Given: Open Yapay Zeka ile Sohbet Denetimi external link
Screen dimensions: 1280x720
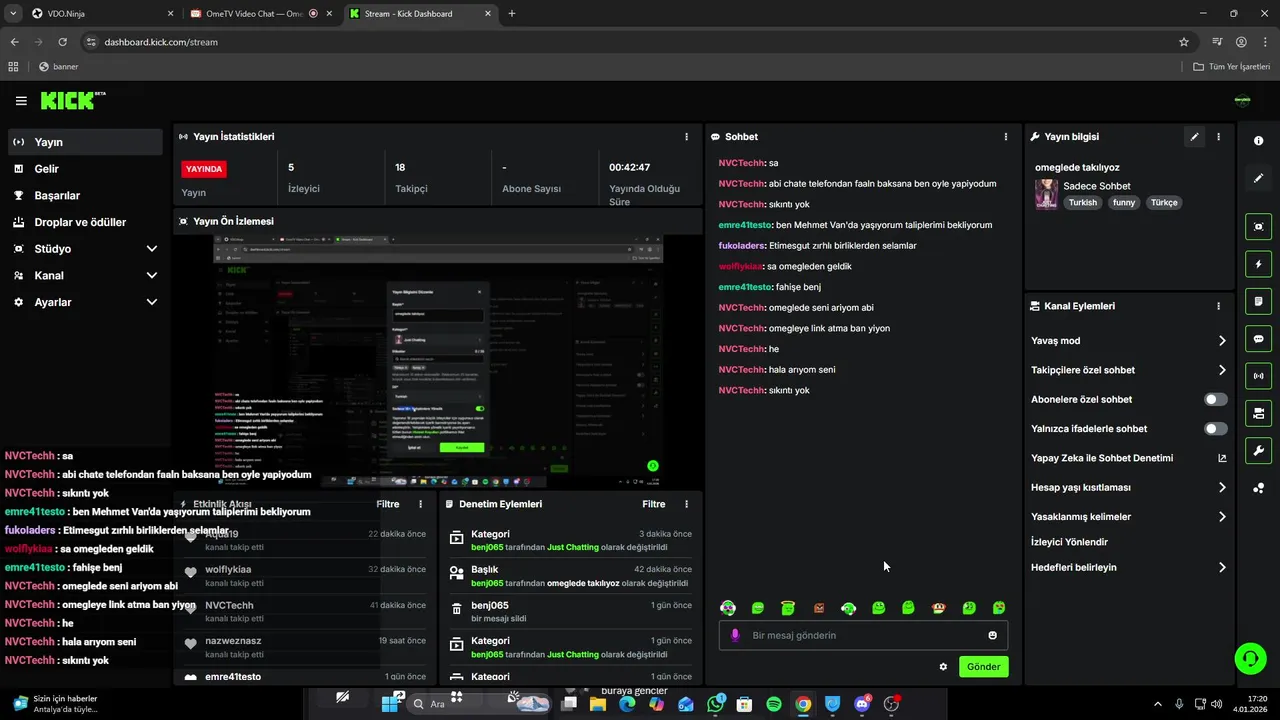Looking at the screenshot, I should click(x=1222, y=458).
